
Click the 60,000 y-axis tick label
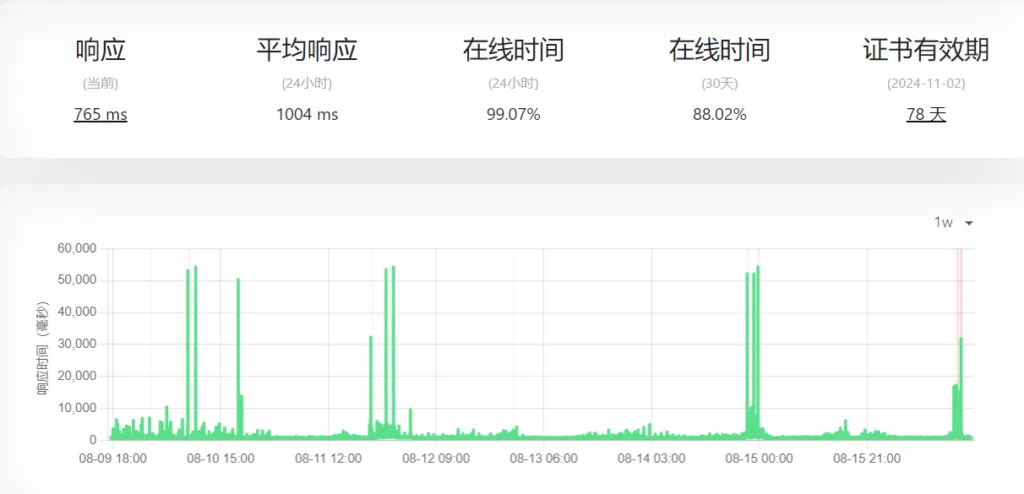[76, 248]
